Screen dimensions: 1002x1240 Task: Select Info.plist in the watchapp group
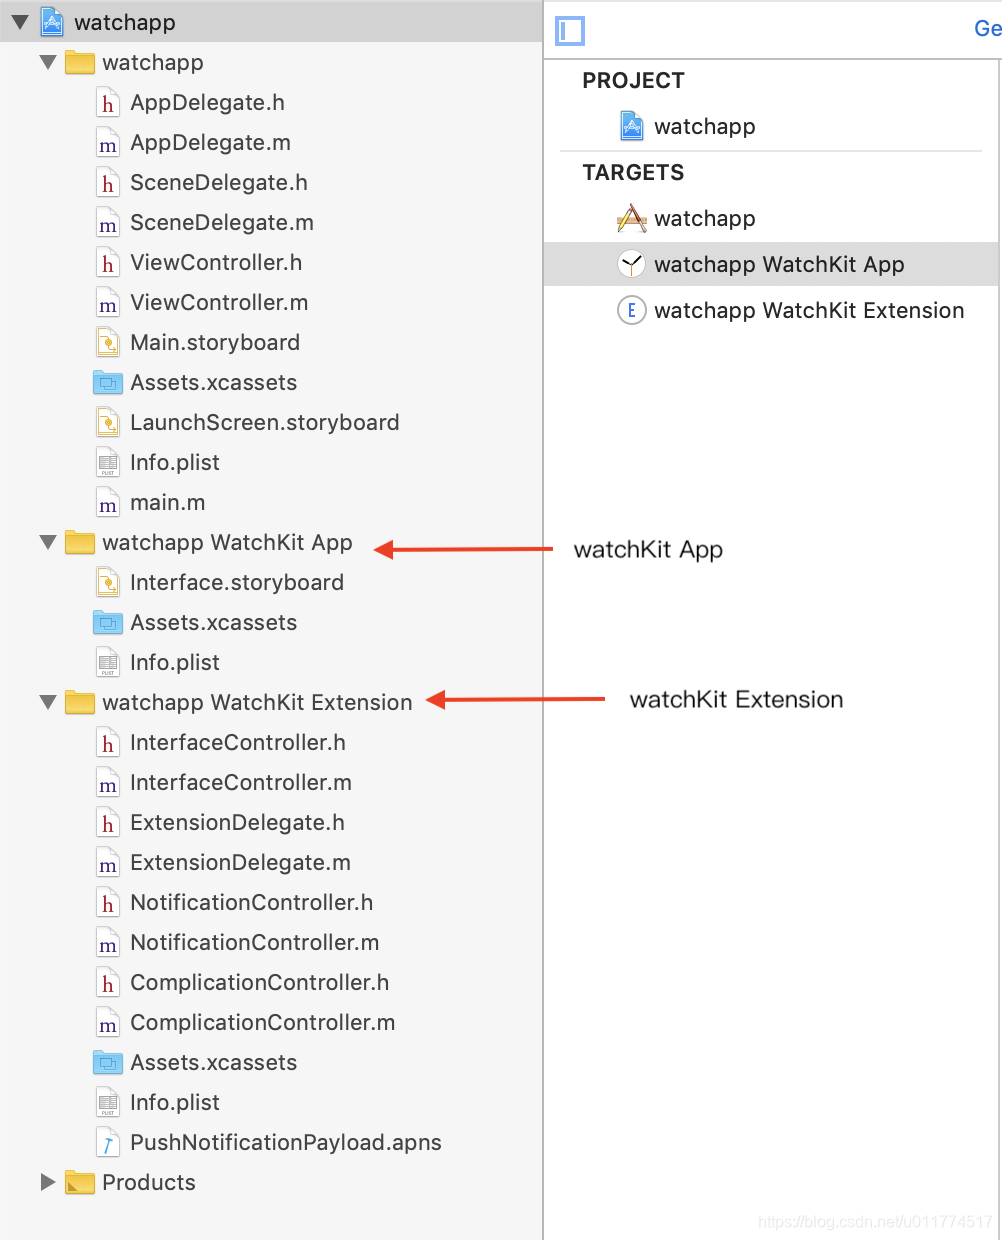[175, 462]
